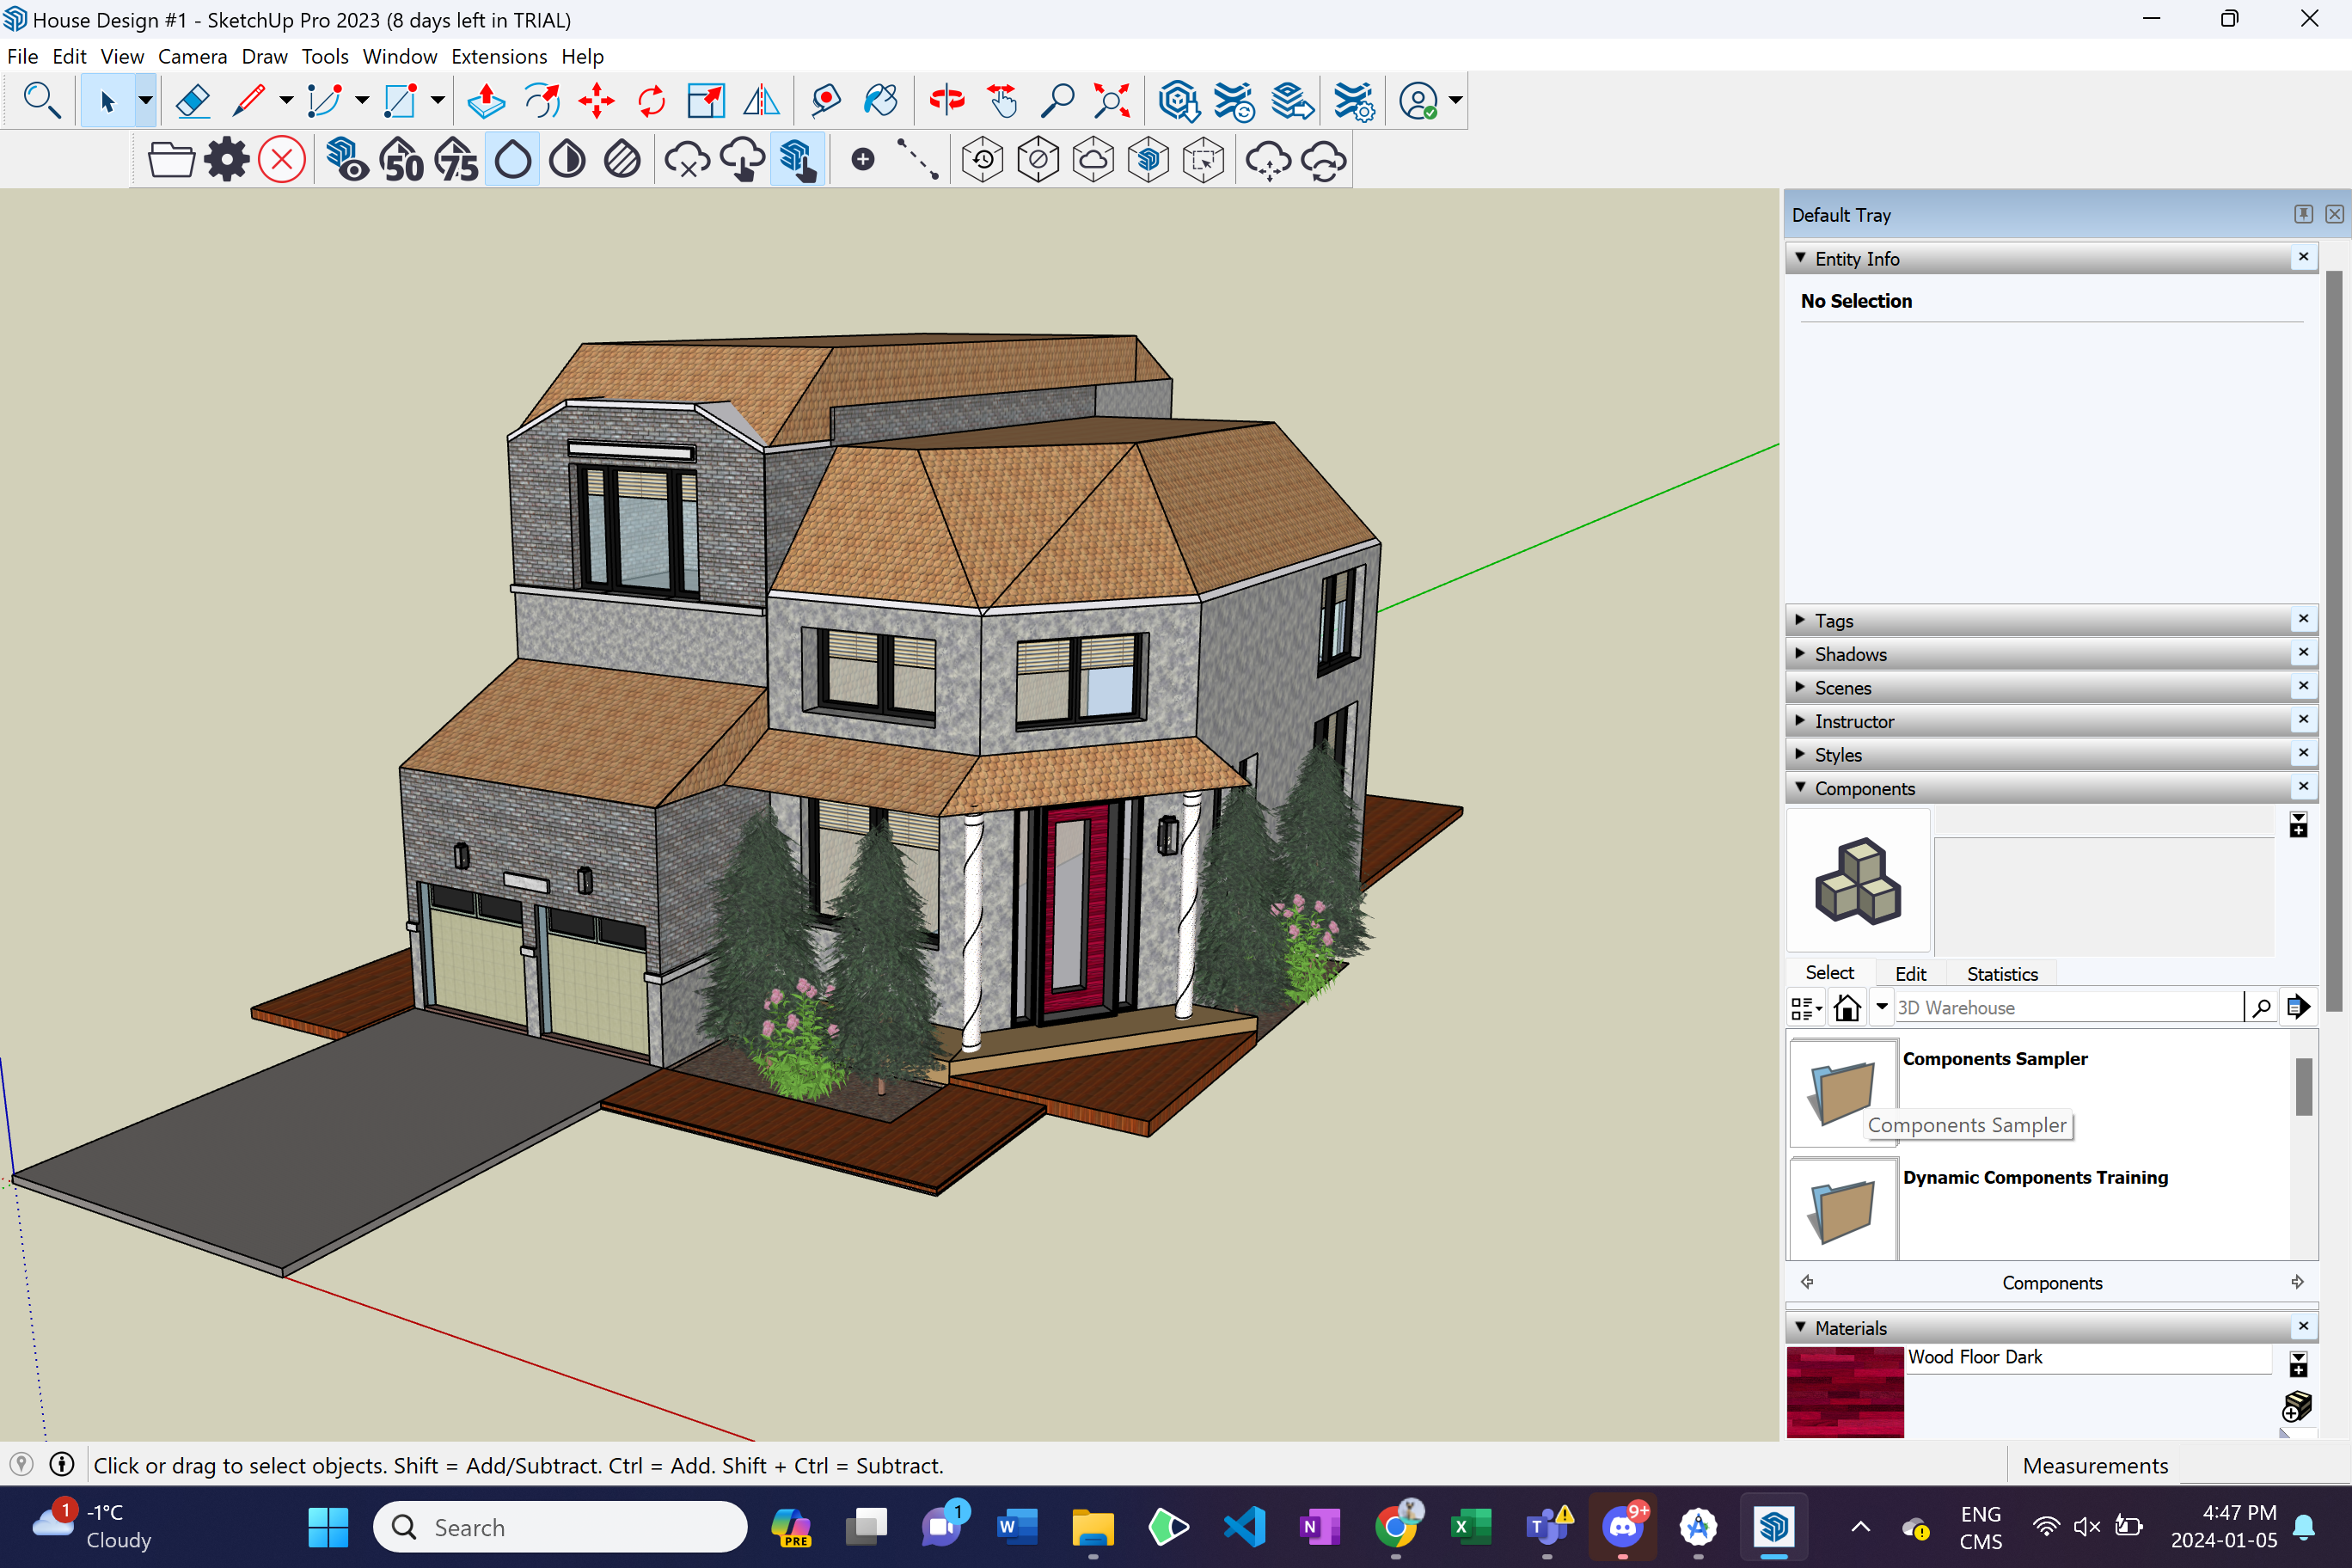Select the Paint Bucket tool

880,100
